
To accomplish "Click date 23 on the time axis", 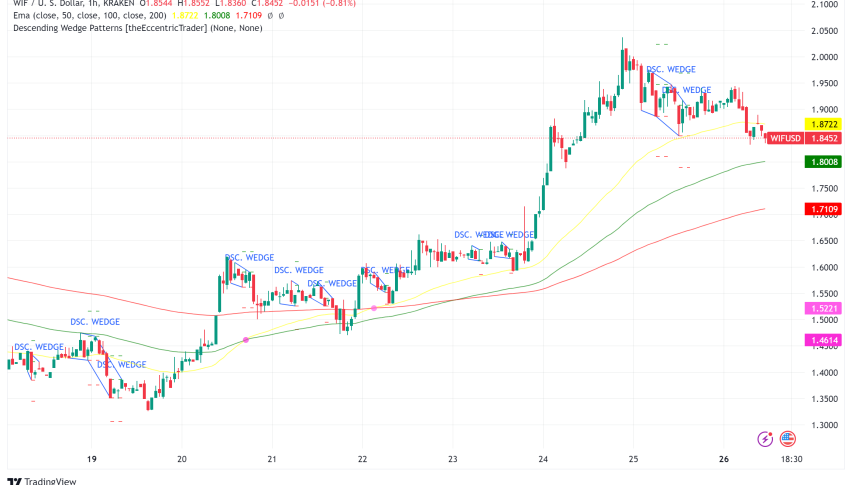I will click(x=453, y=459).
